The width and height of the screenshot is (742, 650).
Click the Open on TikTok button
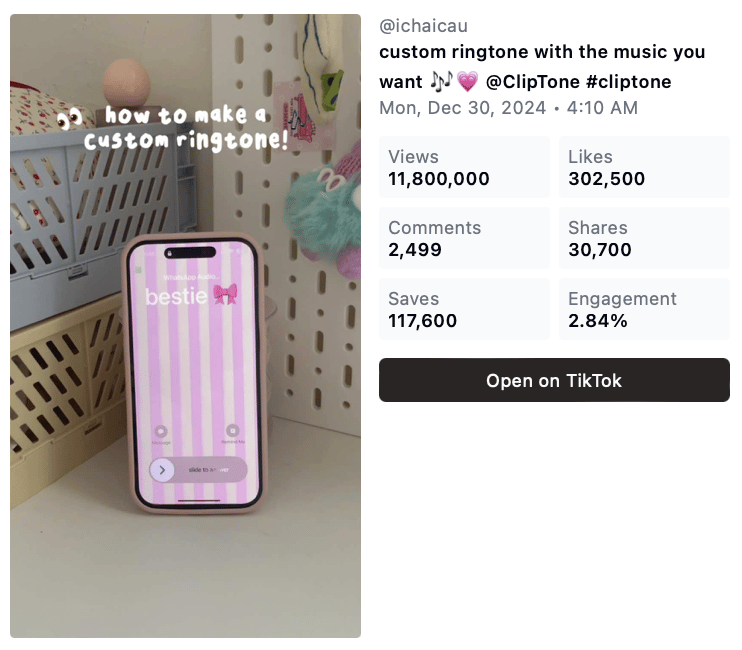point(554,380)
